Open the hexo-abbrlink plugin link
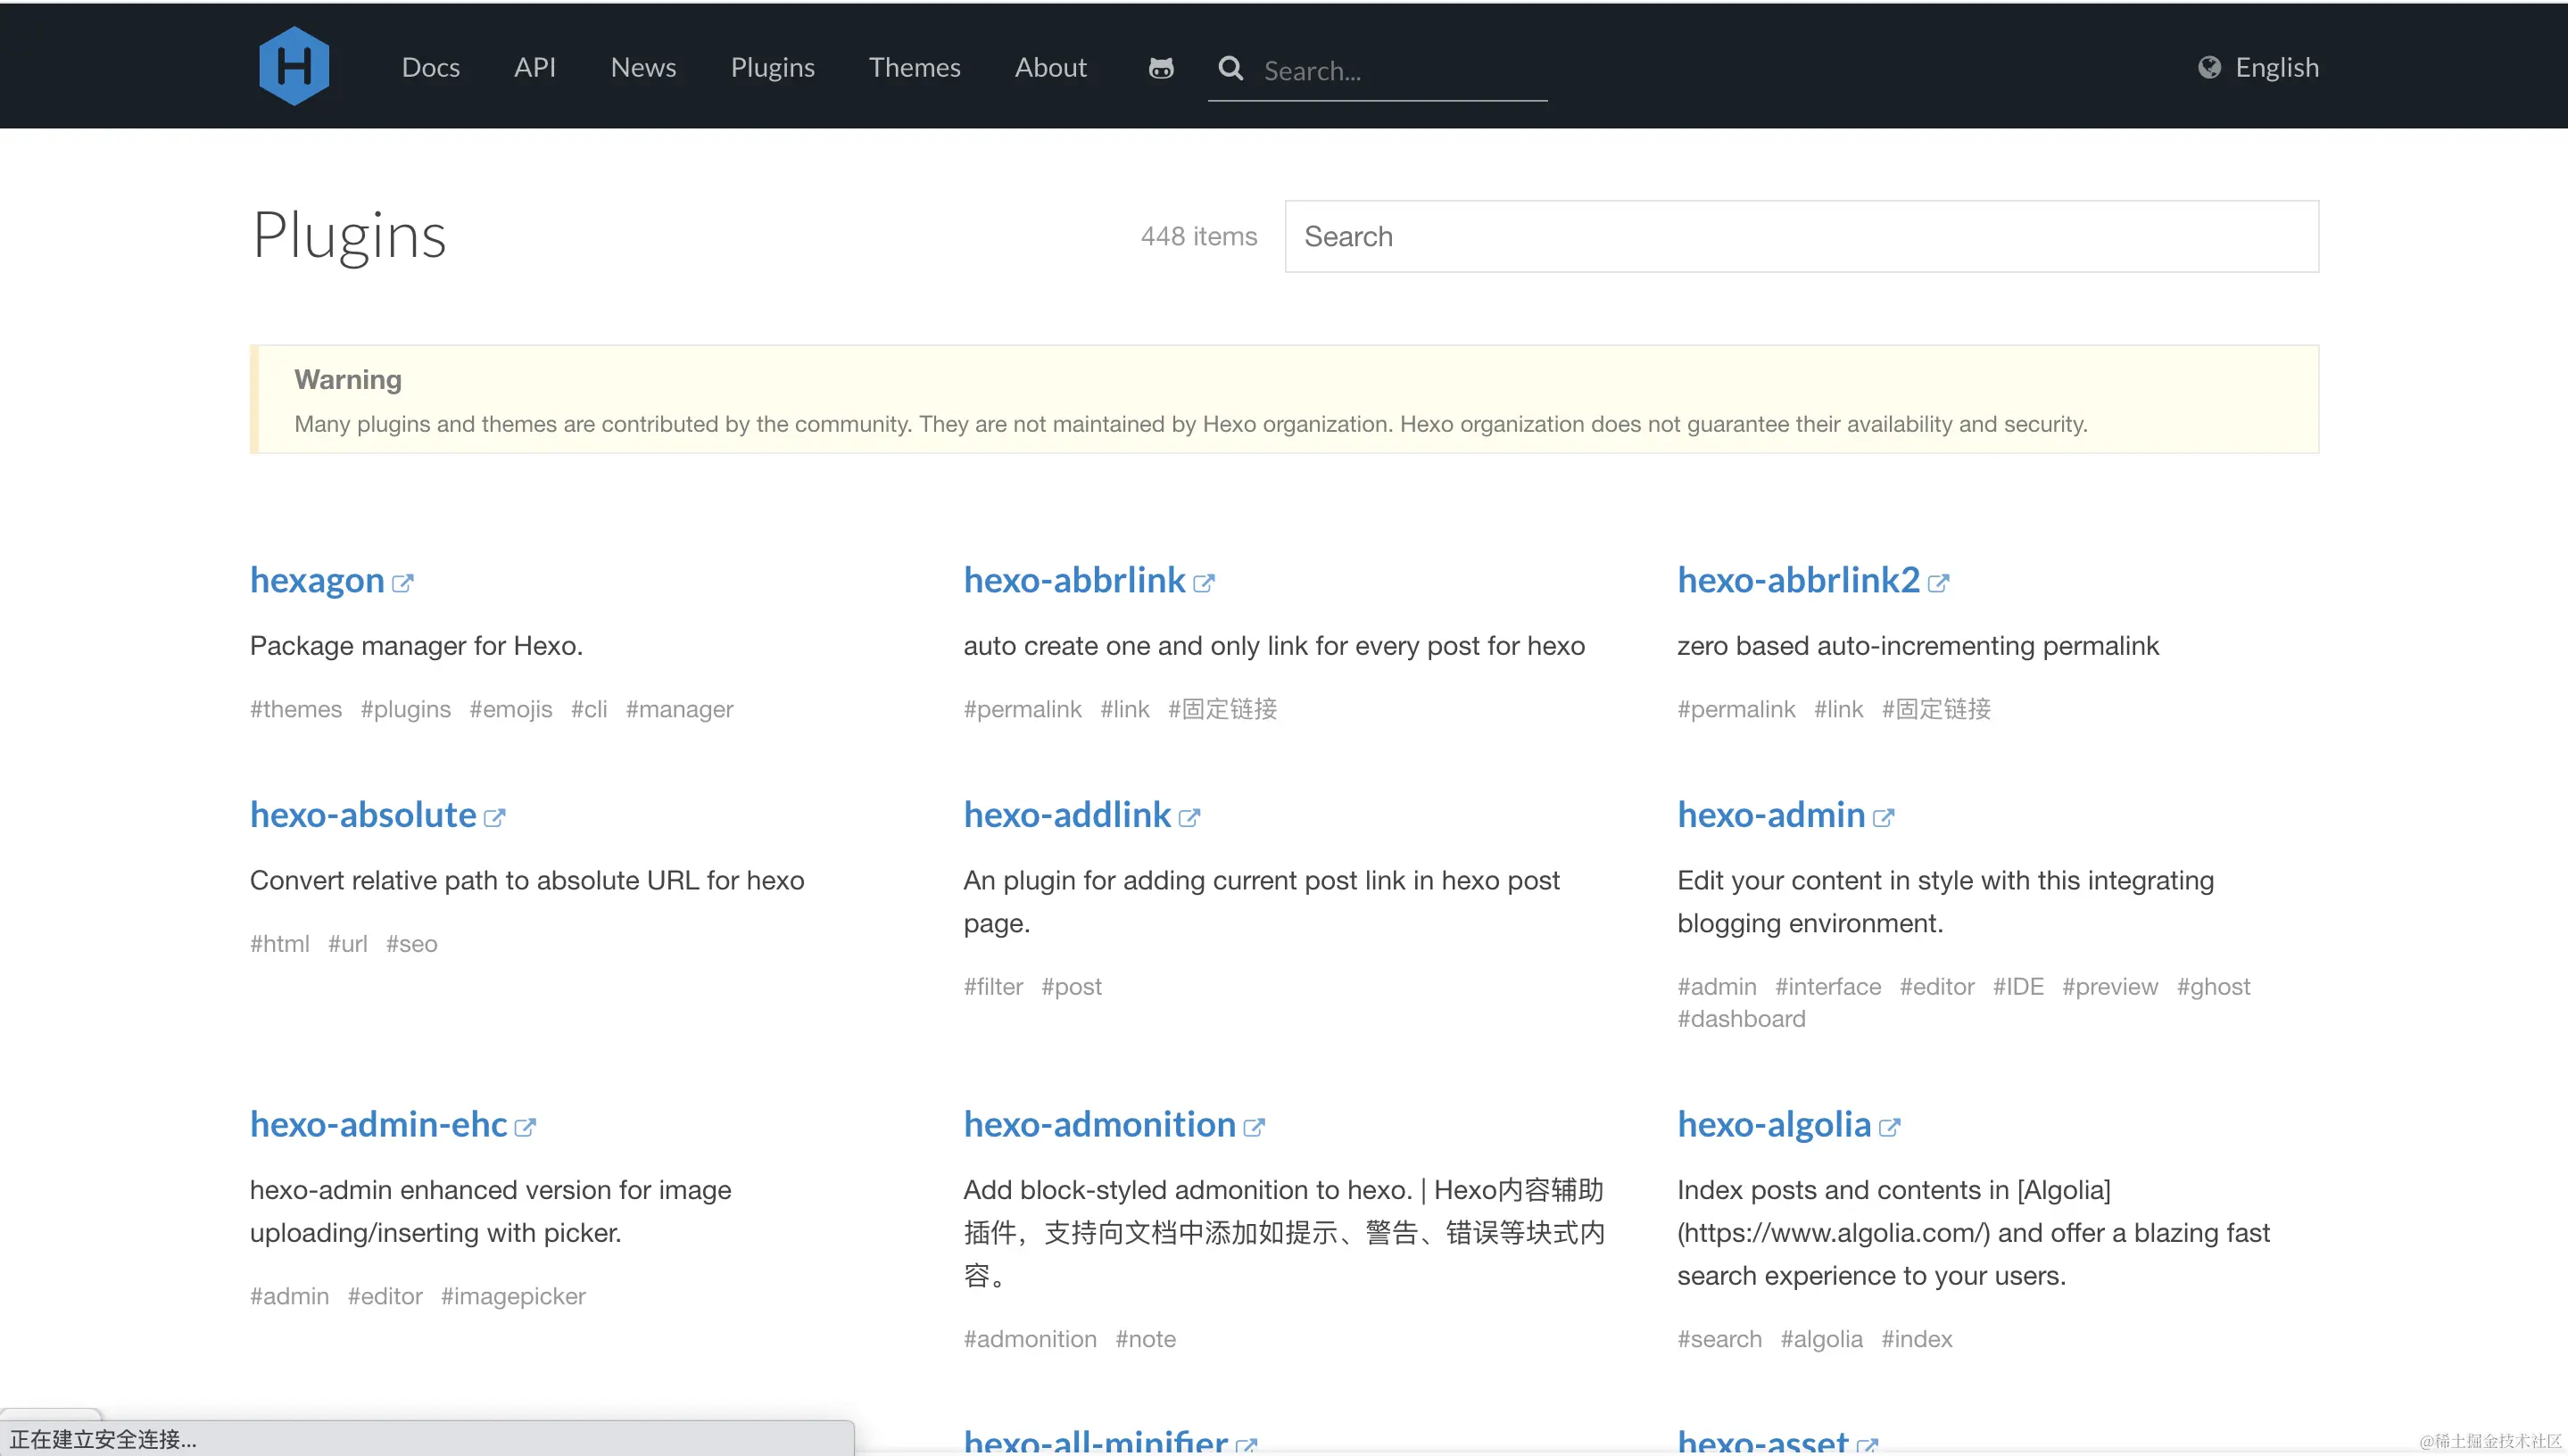2568x1456 pixels. point(1074,580)
